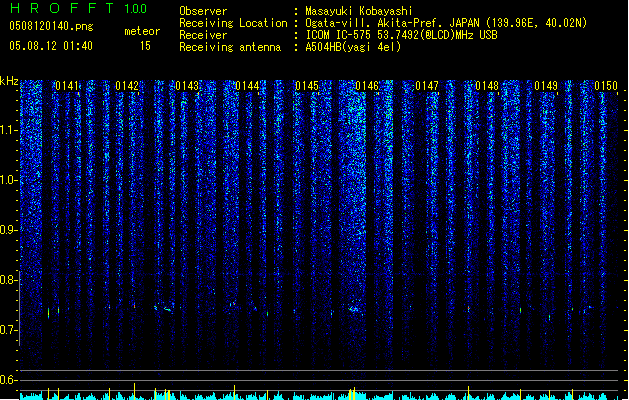Image resolution: width=629 pixels, height=400 pixels.
Task: Click the location text Ogata-vill. Akita-Pref. JAPAN
Action: 392,23
